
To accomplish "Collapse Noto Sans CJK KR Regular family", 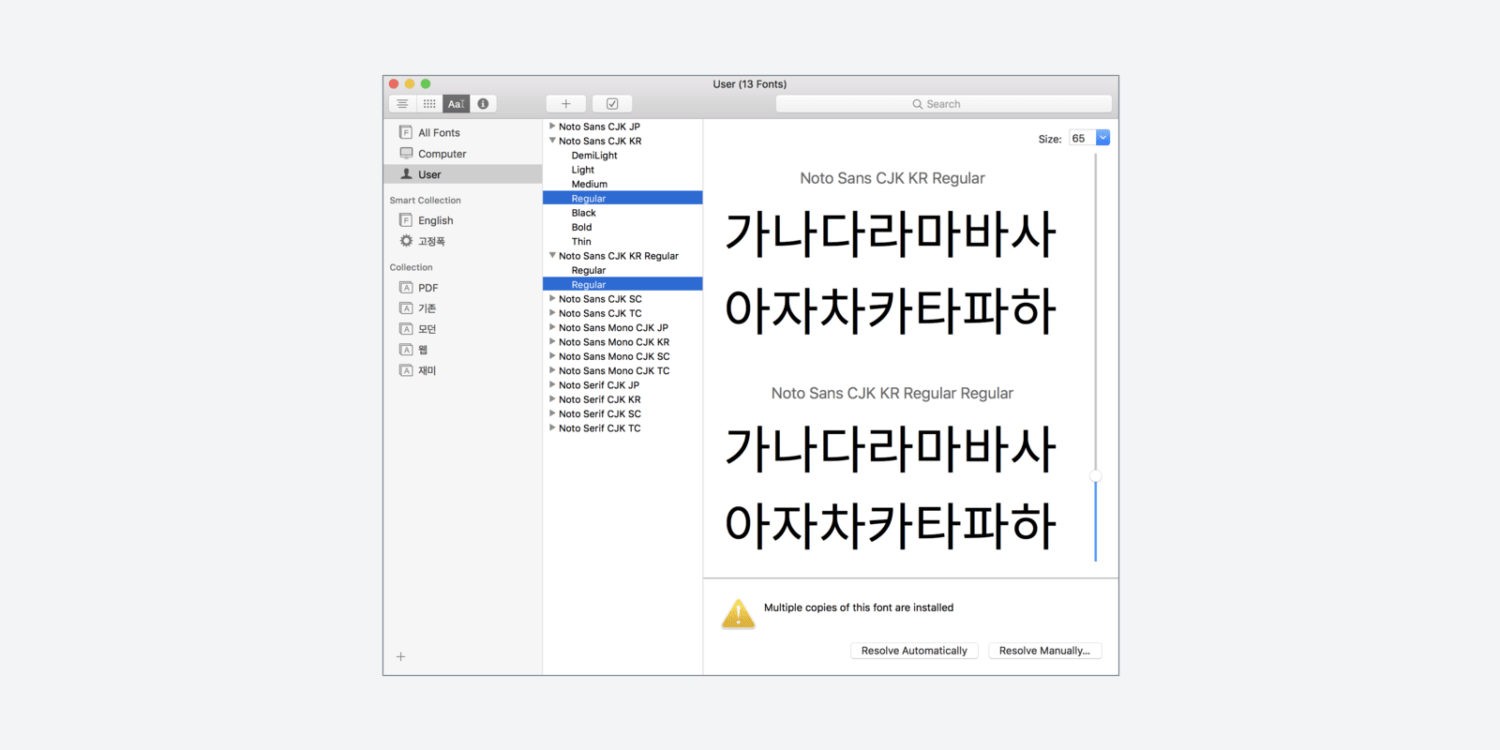I will click(552, 256).
